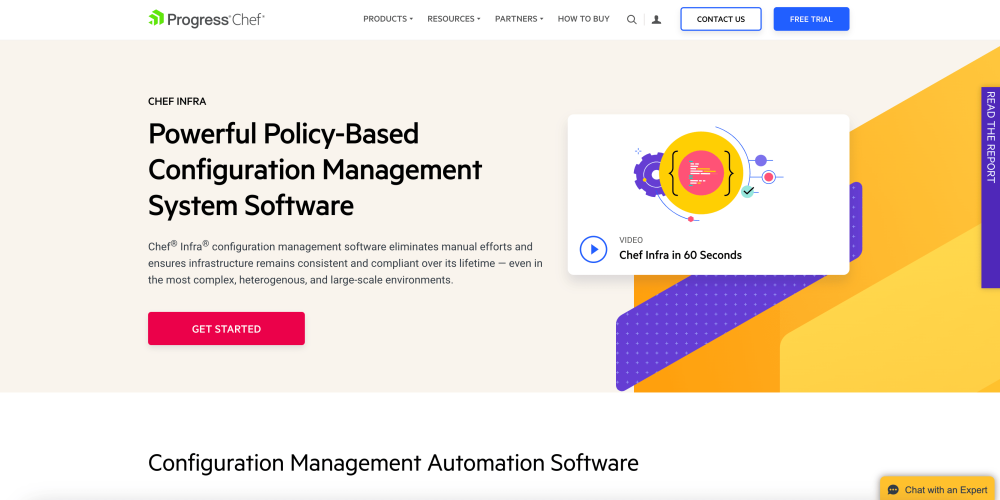Click the Progress Chef logo
Viewport: 1000px width, 500px height.
(206, 18)
